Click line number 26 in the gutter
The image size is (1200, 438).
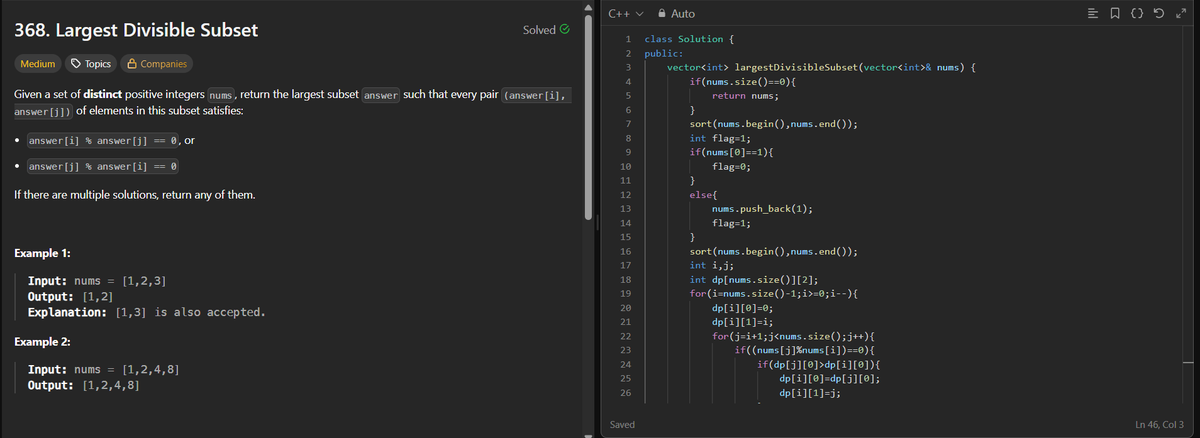pyautogui.click(x=625, y=394)
